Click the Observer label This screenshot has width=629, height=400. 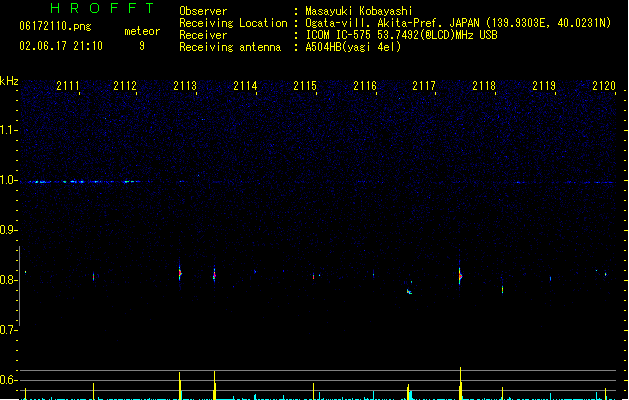point(203,11)
